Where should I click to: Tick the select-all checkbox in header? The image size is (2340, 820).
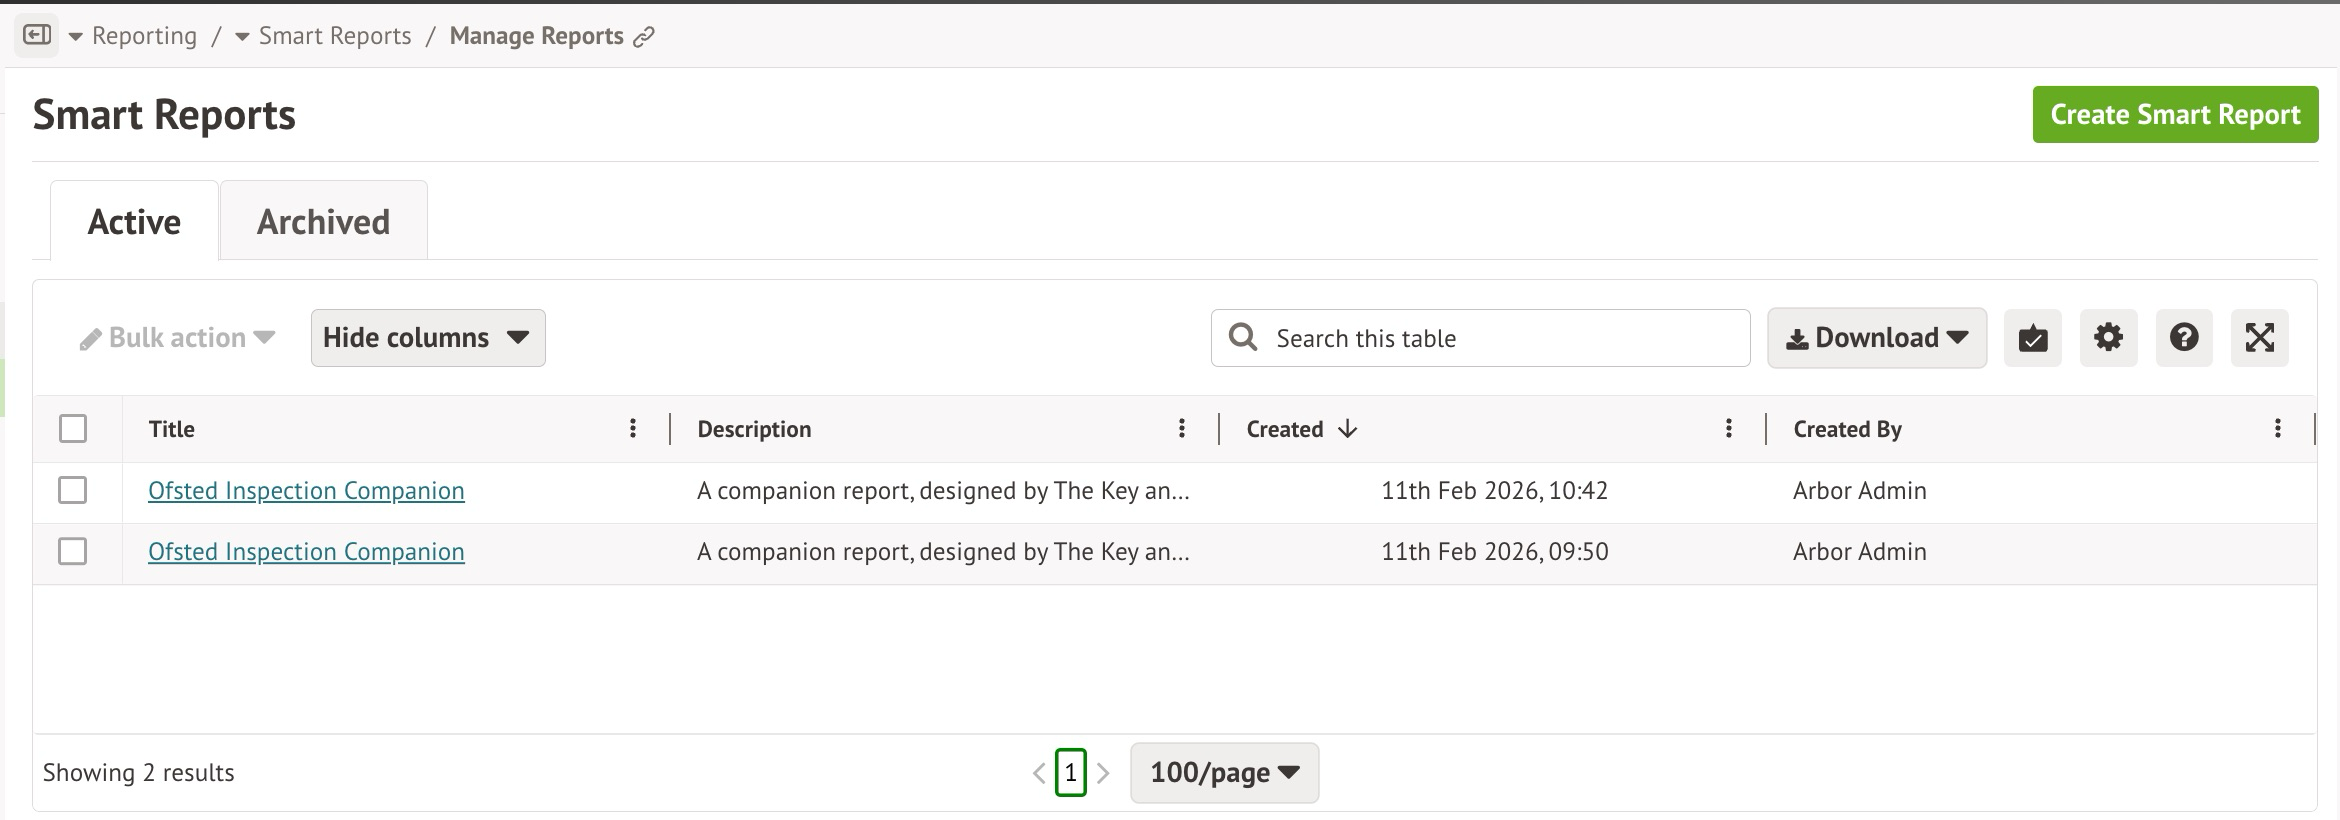pos(73,429)
